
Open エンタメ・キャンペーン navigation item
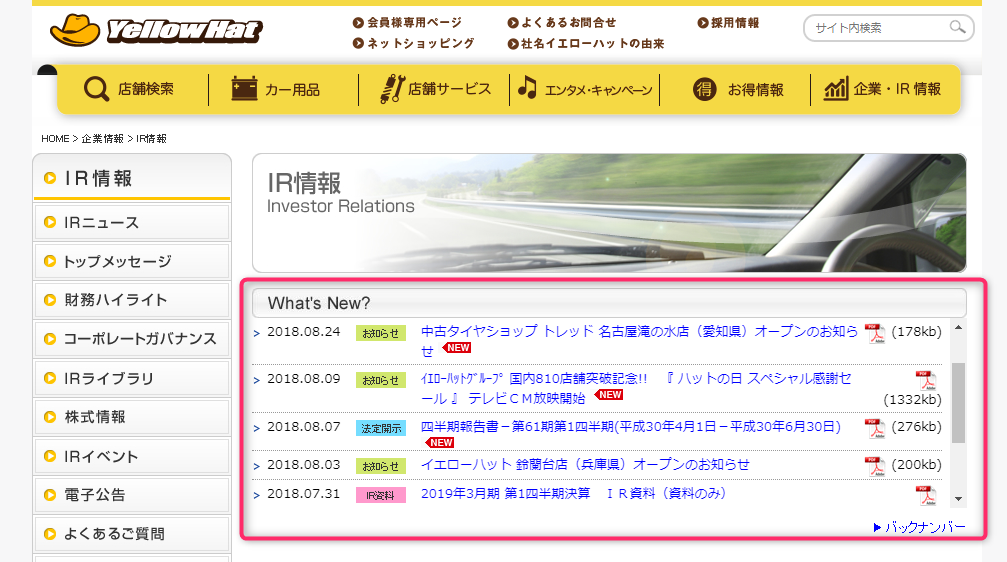(585, 90)
